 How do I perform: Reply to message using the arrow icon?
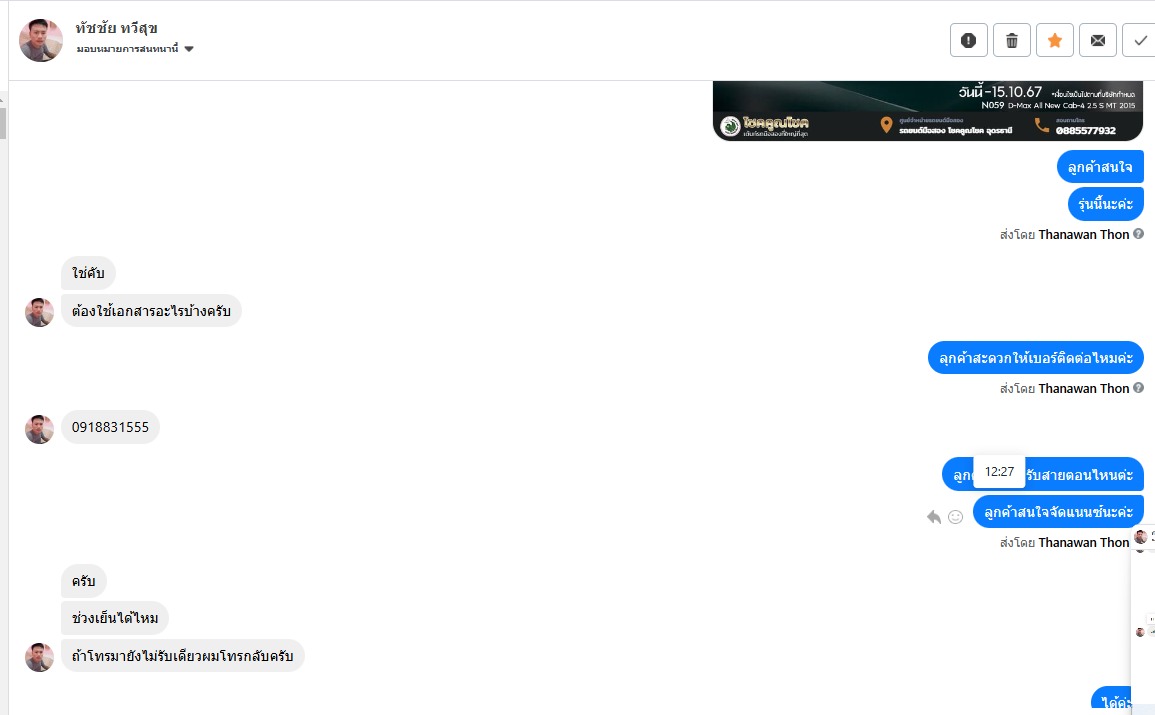coord(934,517)
